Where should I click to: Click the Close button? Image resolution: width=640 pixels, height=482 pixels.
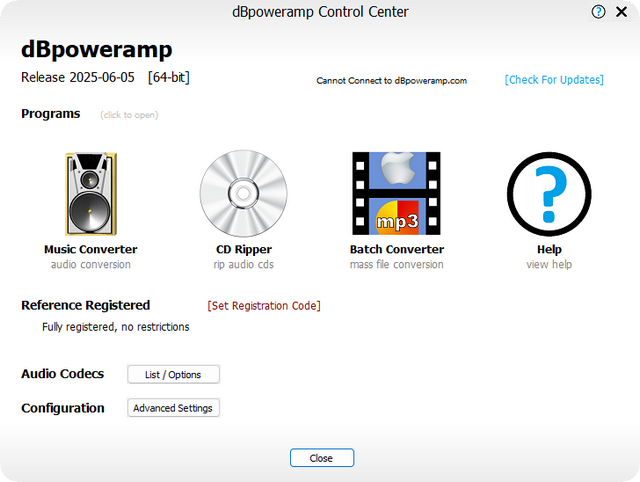[x=322, y=458]
